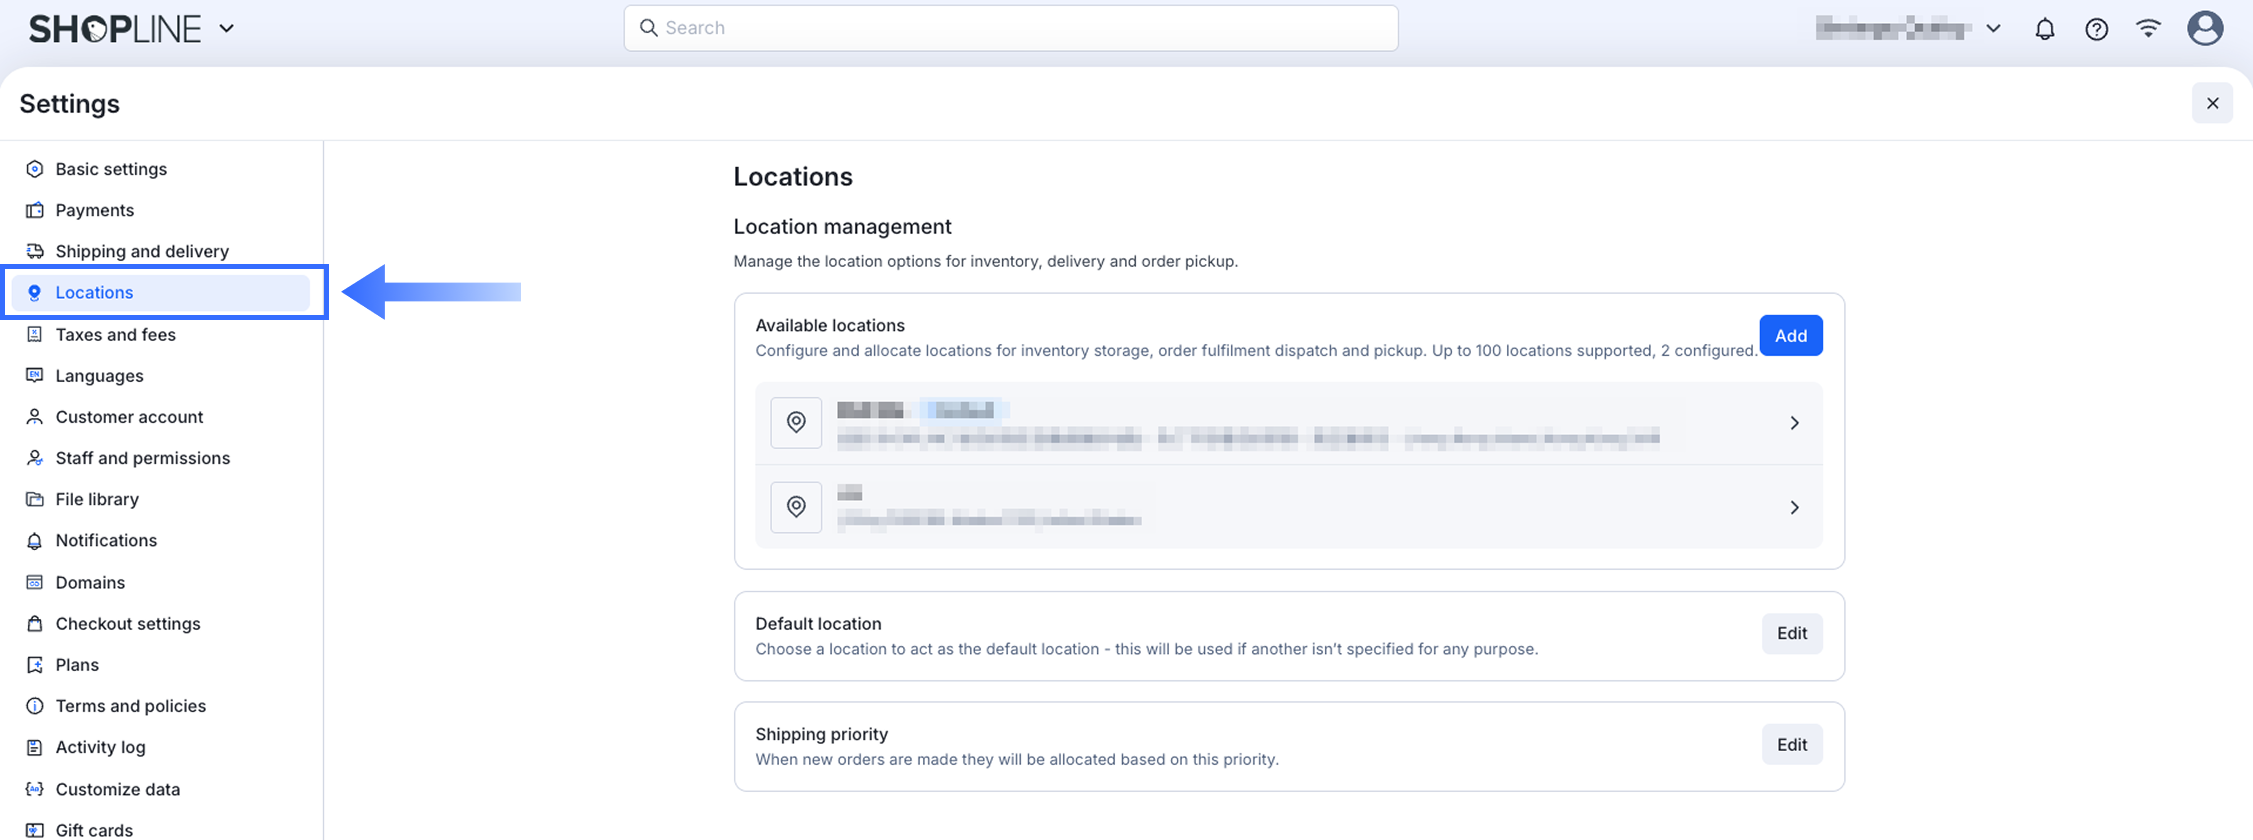This screenshot has width=2253, height=840.
Task: Add a new available location
Action: coord(1790,336)
